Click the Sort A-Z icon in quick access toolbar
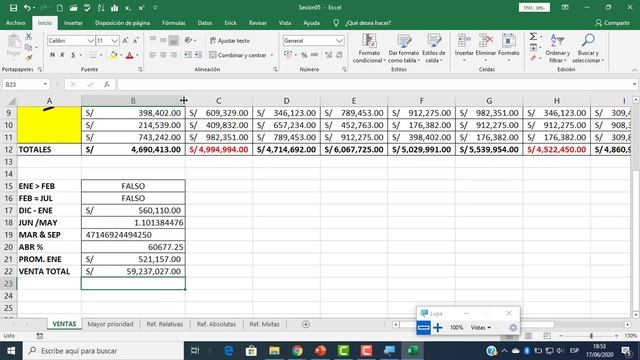640x360 pixels. pyautogui.click(x=101, y=8)
